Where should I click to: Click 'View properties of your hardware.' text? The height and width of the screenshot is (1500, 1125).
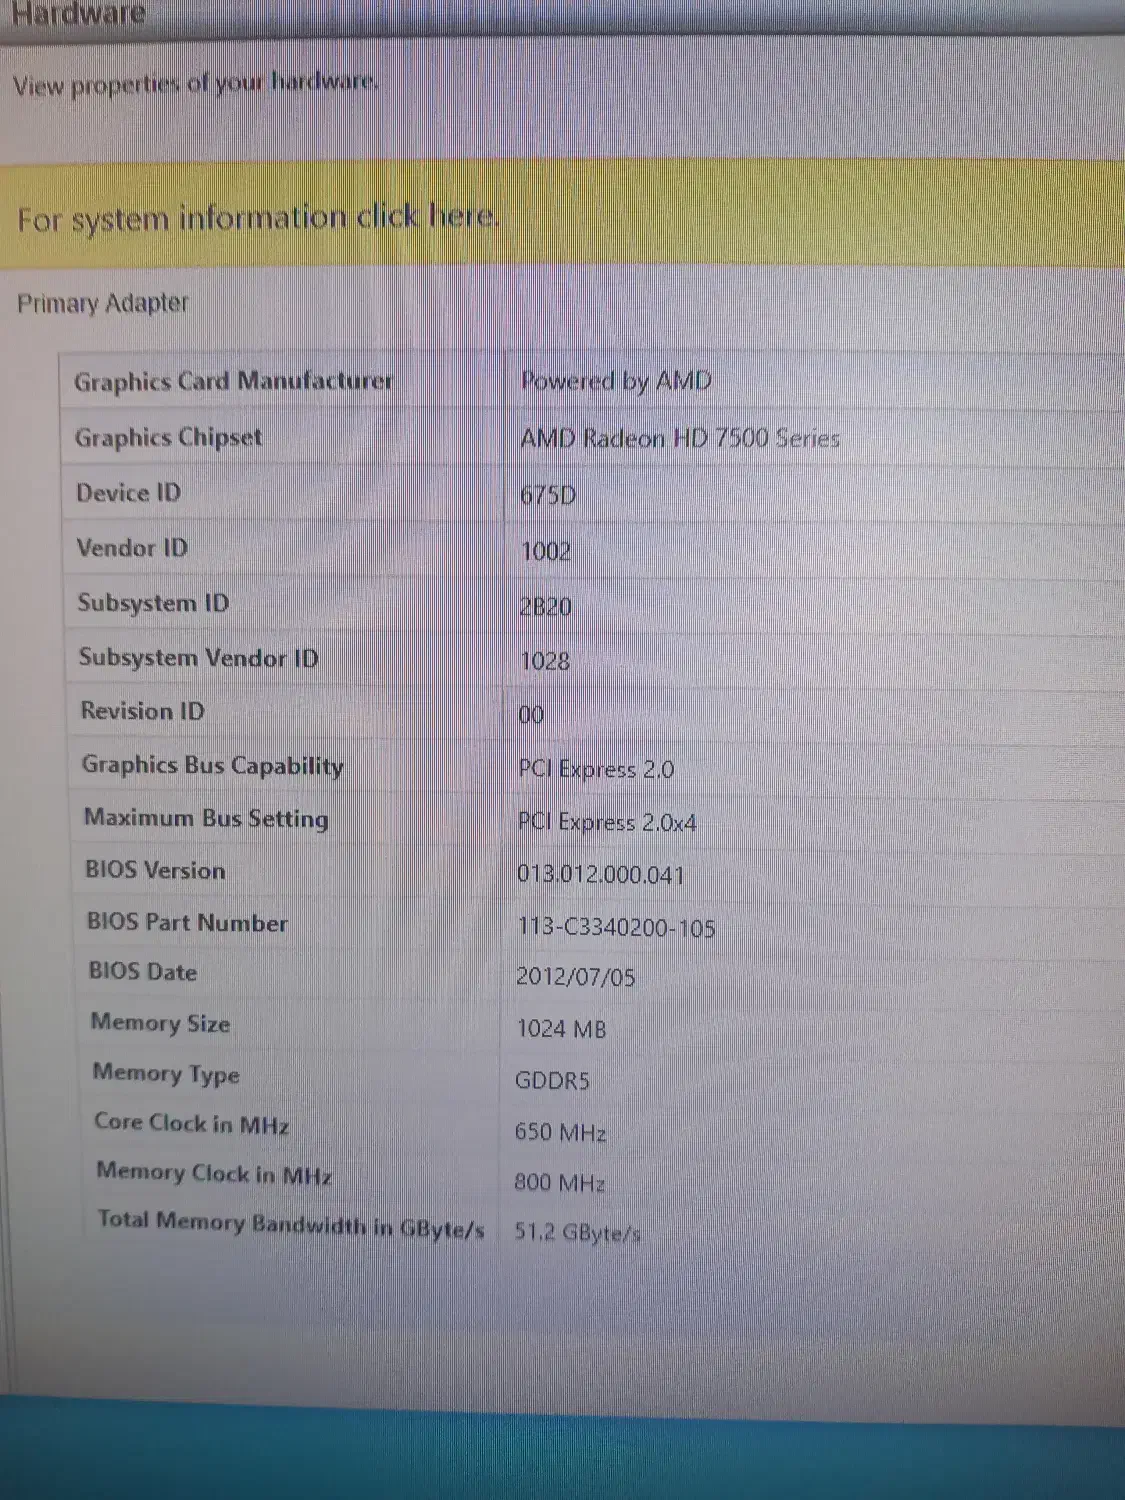coord(196,83)
